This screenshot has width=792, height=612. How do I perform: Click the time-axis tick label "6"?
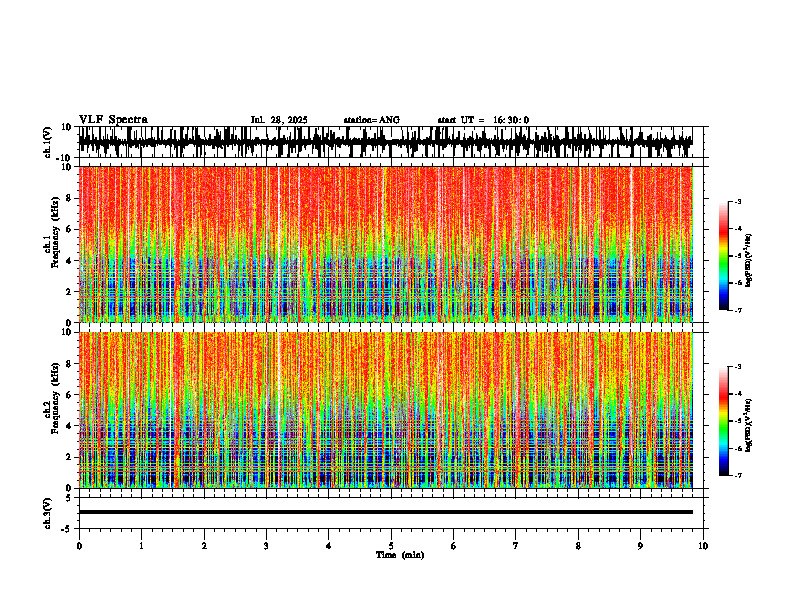coord(454,546)
